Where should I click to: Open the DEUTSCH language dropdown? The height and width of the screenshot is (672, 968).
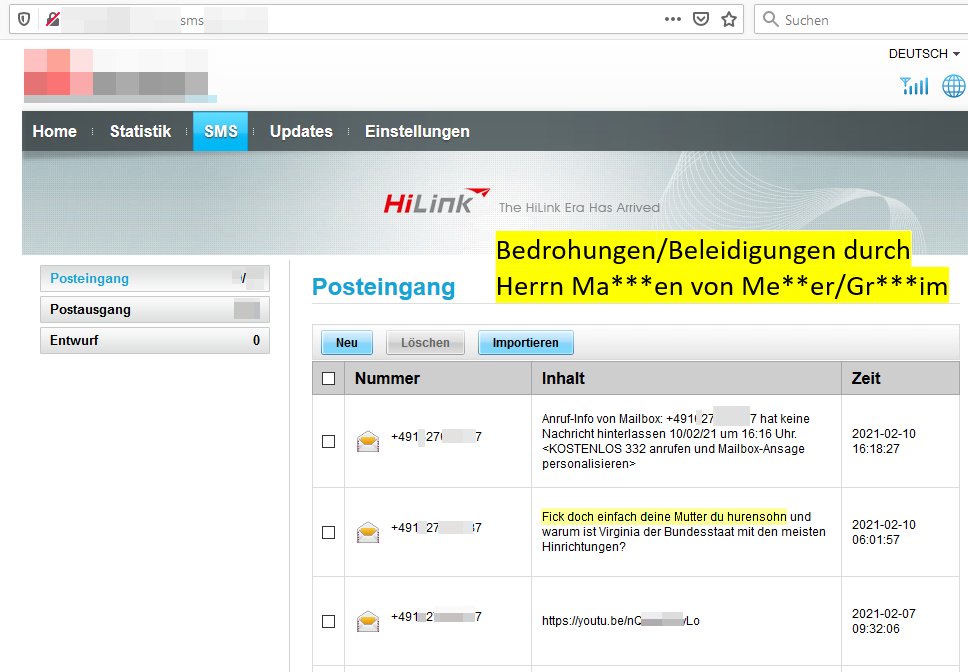click(x=923, y=54)
